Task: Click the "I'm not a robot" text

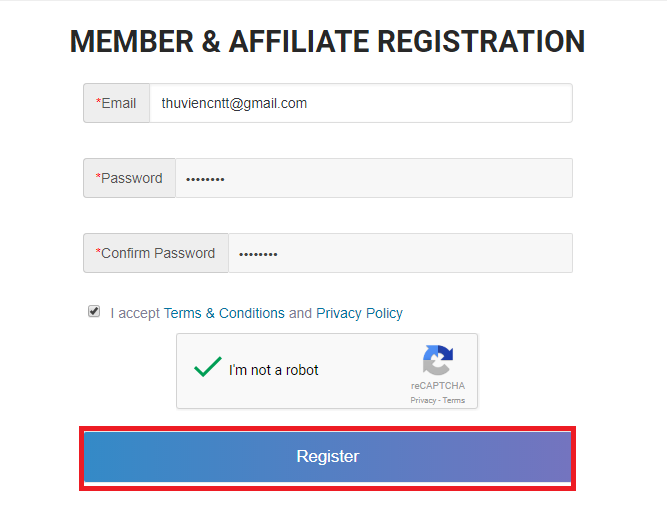Action: click(x=274, y=370)
